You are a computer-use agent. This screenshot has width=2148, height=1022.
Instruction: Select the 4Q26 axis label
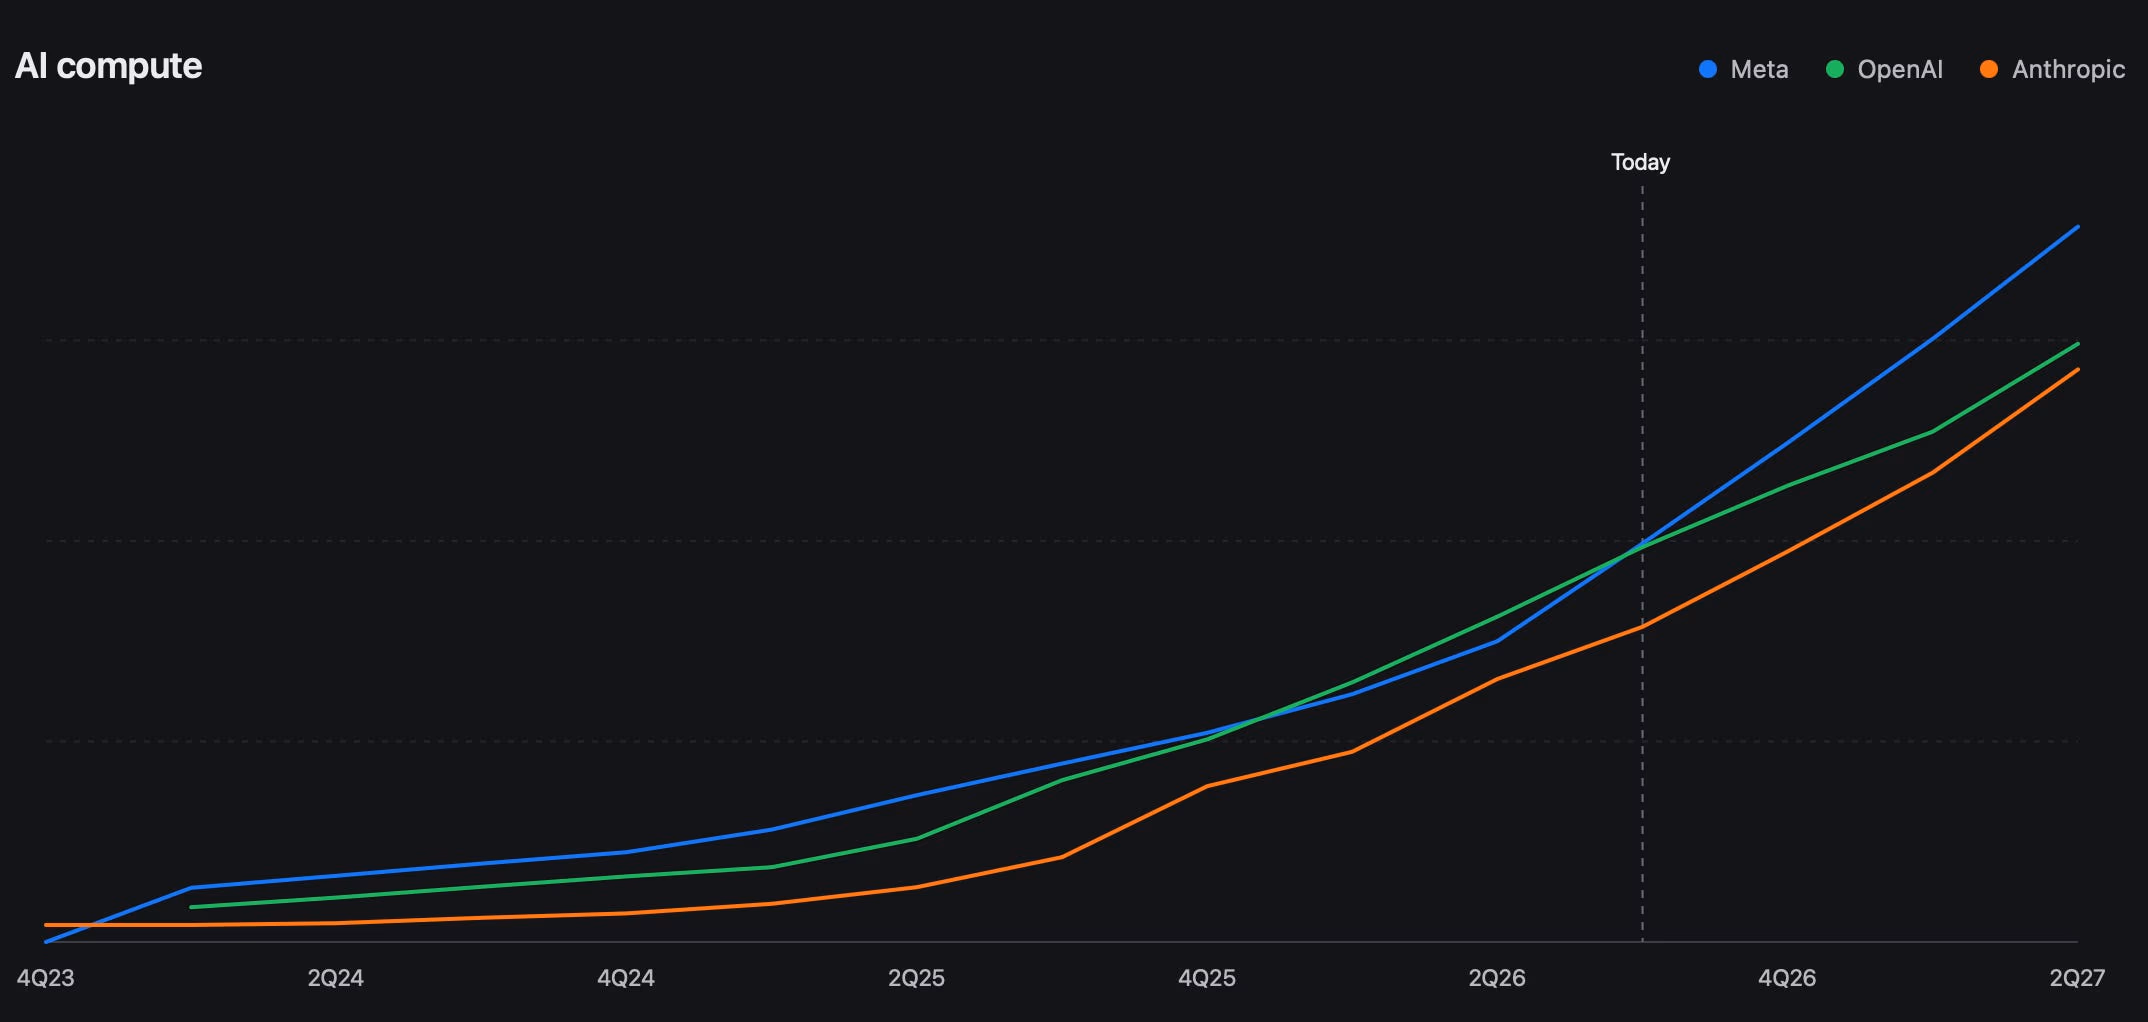click(1787, 978)
